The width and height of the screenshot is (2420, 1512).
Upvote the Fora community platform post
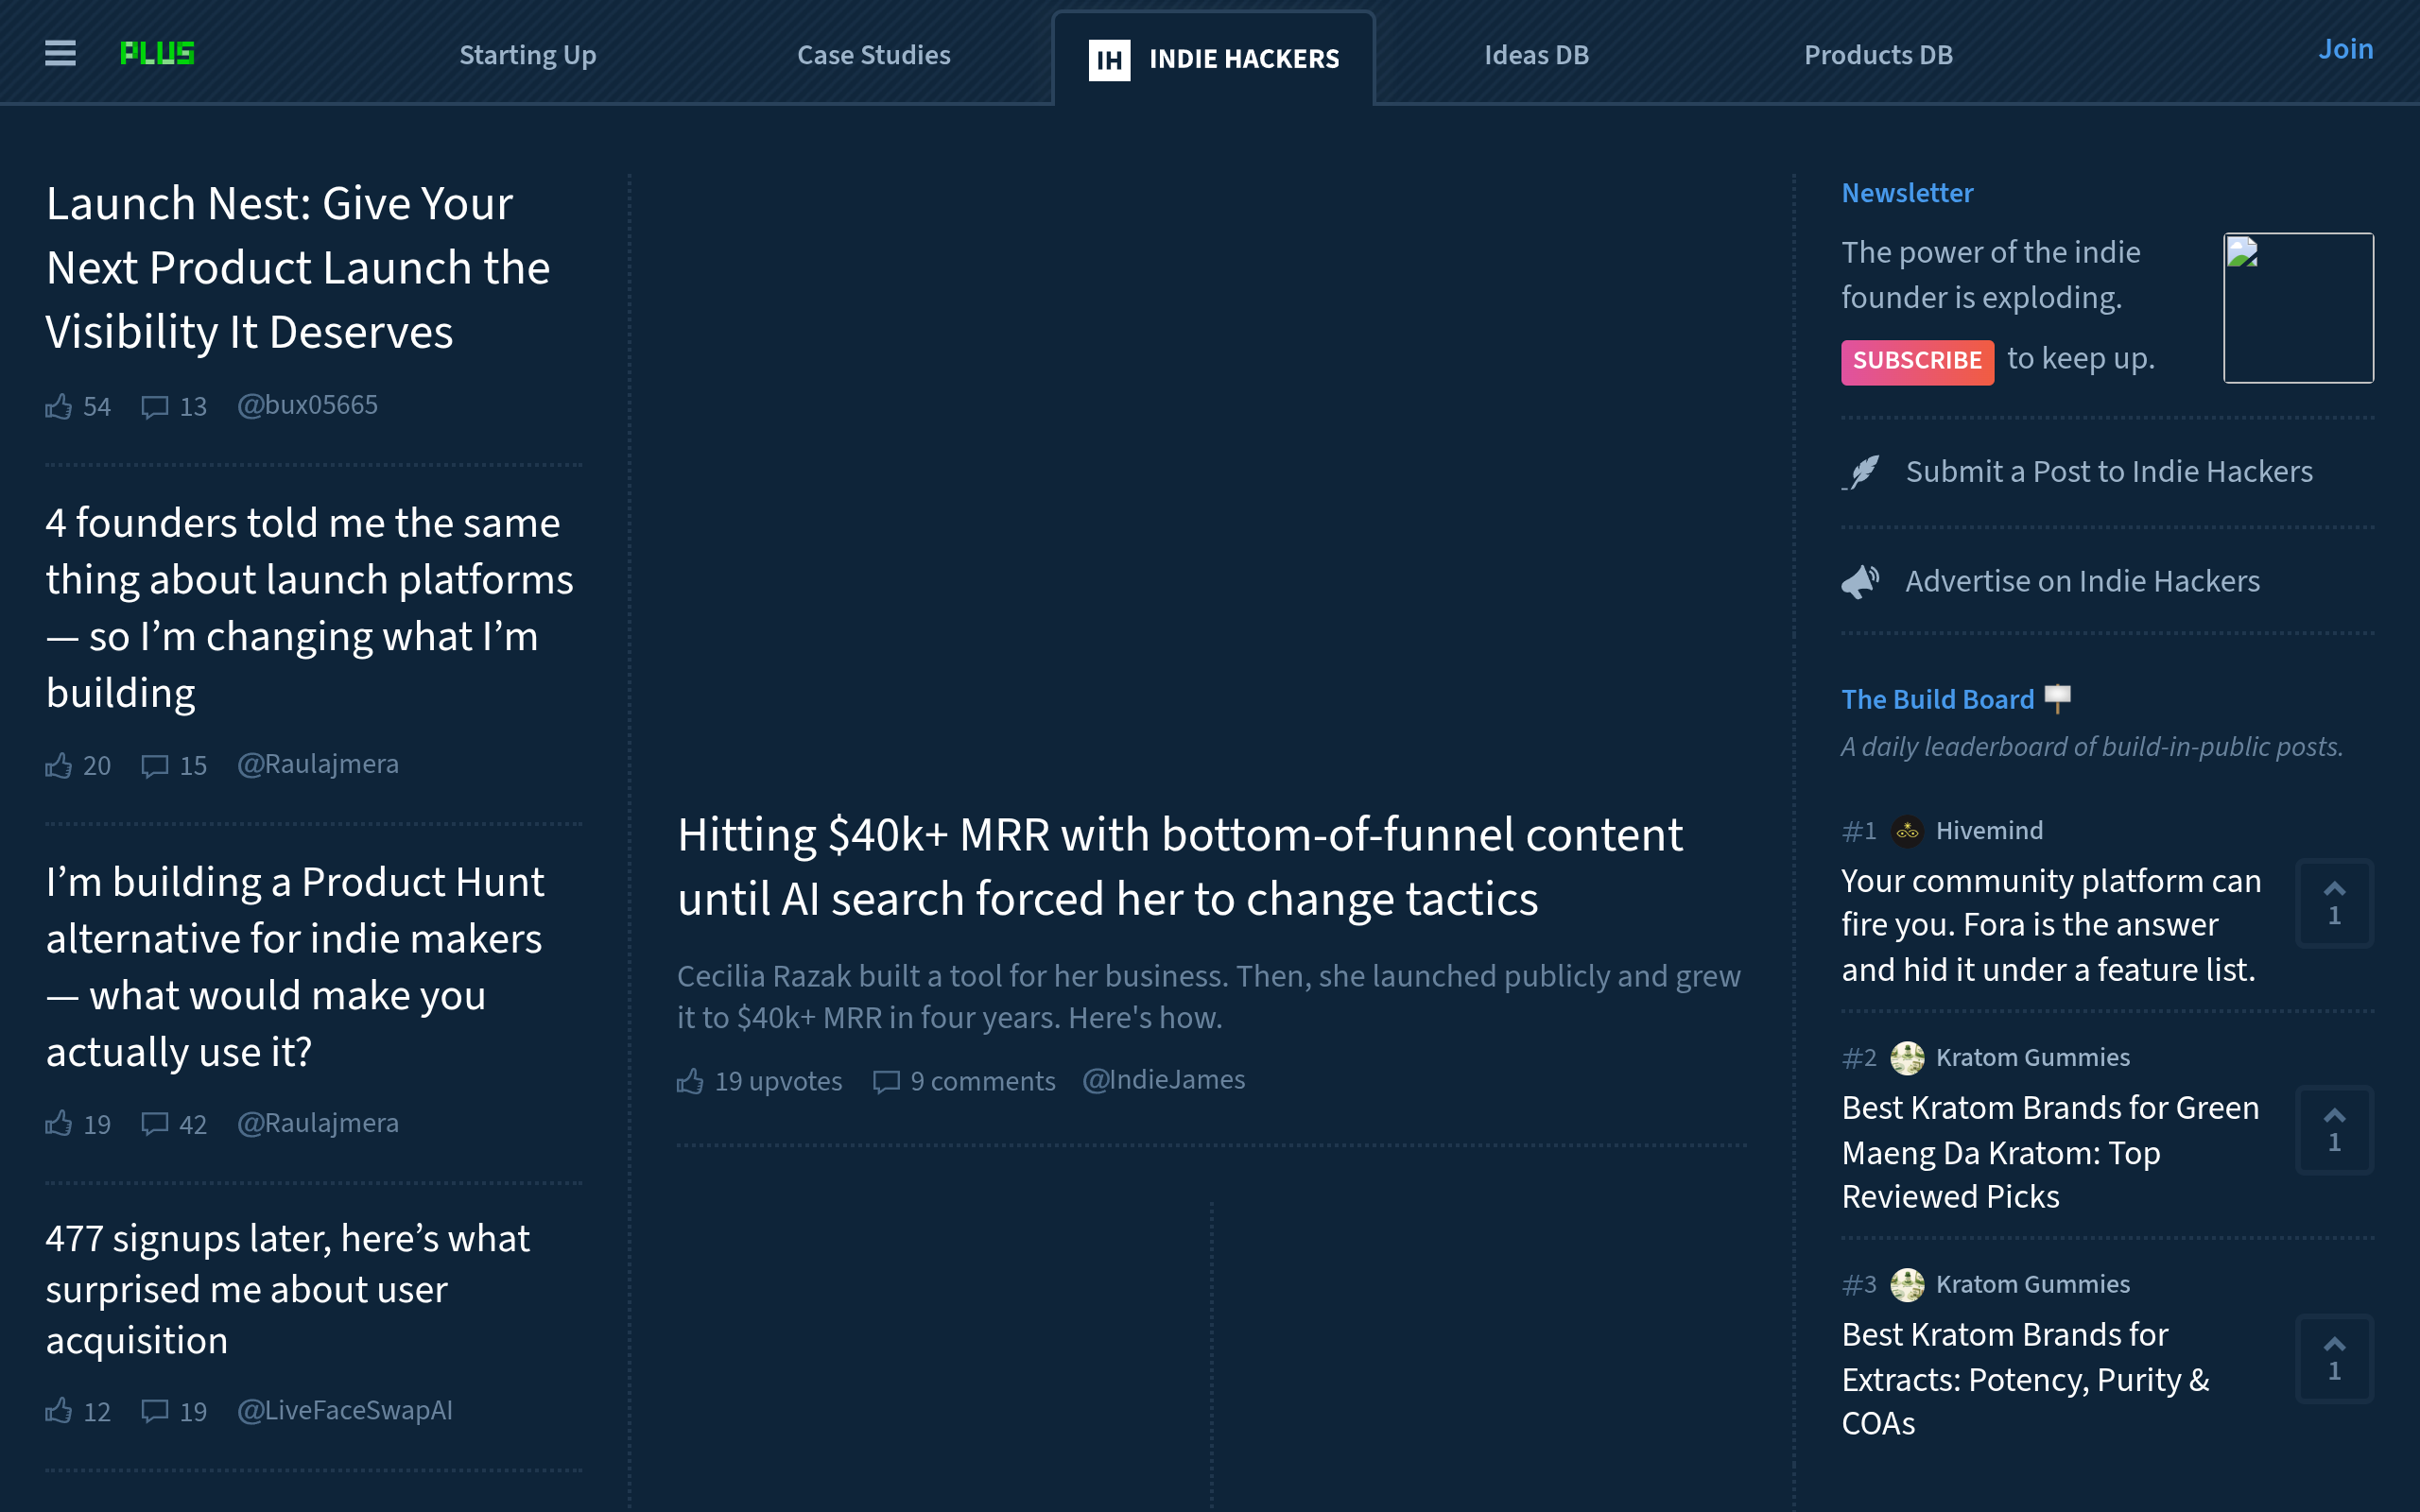click(2334, 903)
